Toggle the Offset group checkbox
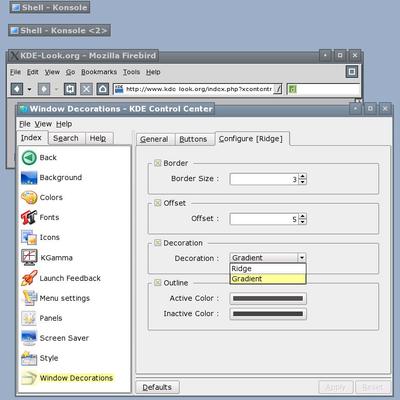 157,203
